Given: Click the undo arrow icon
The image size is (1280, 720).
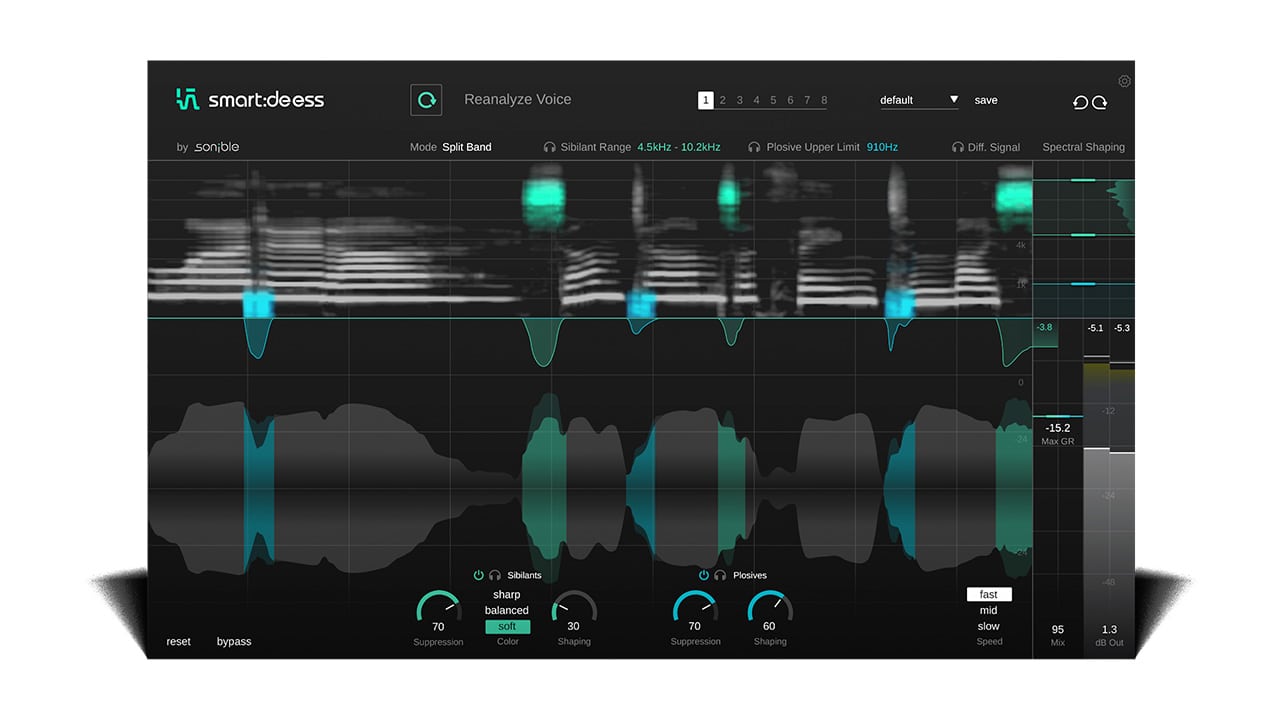Looking at the screenshot, I should pos(1080,102).
